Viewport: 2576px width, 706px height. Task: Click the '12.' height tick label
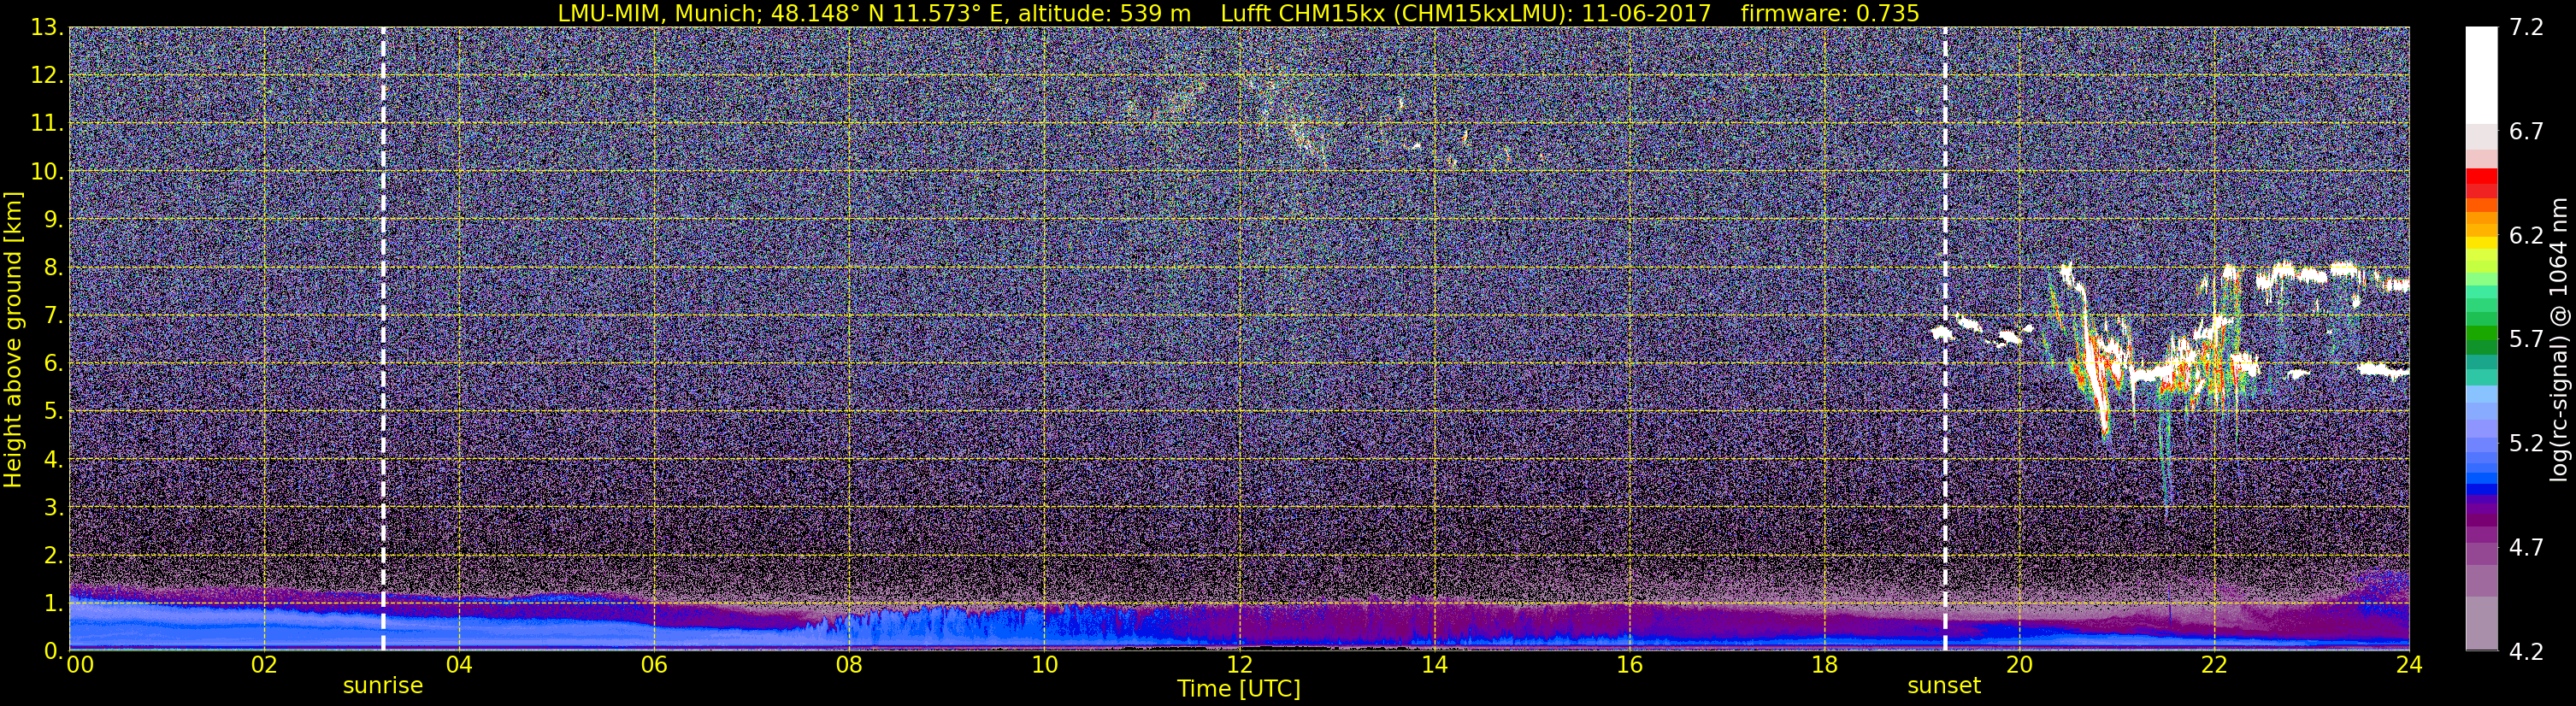(46, 75)
